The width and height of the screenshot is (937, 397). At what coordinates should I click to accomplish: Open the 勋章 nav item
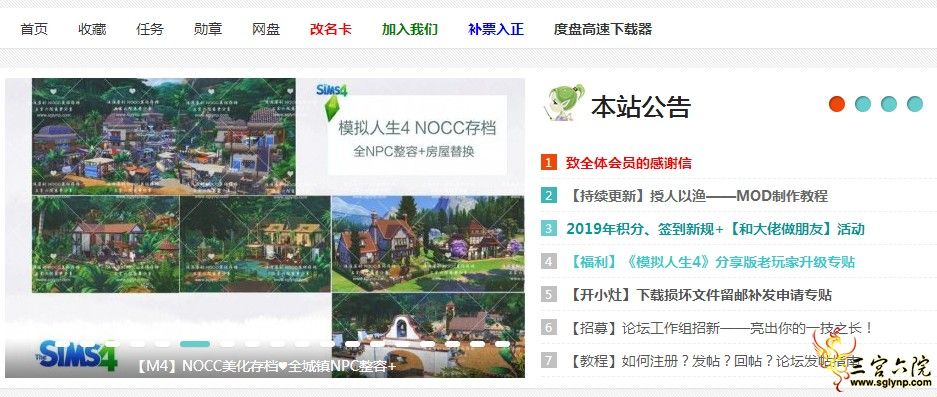click(x=208, y=29)
